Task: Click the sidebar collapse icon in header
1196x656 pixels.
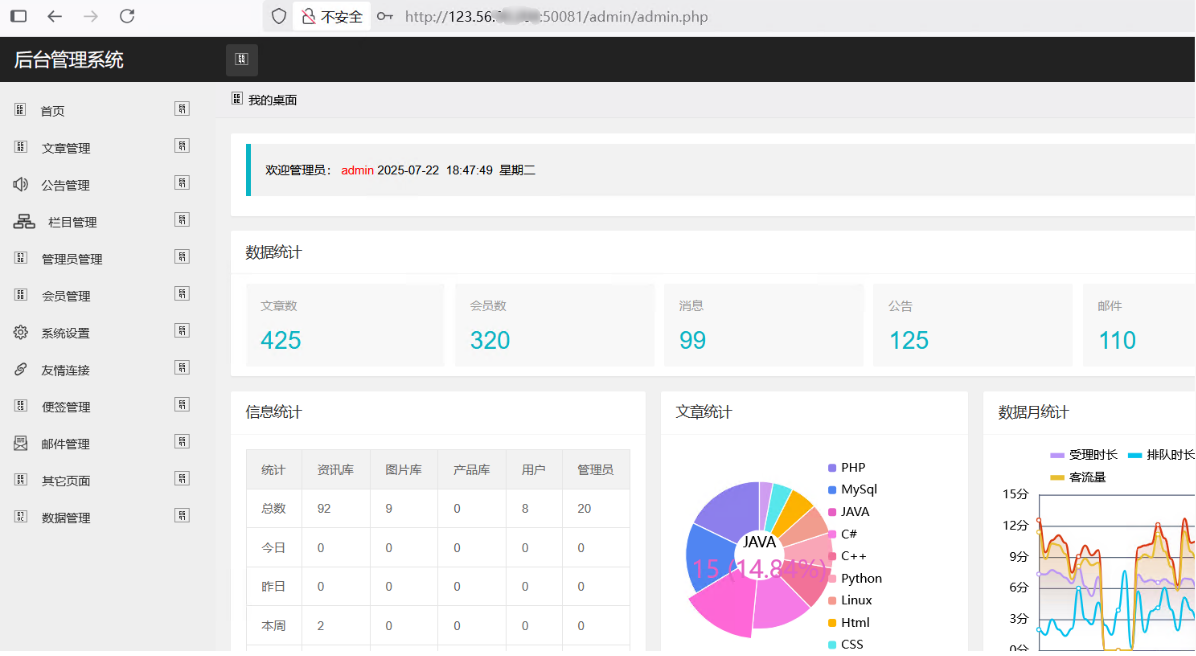Action: [x=241, y=60]
